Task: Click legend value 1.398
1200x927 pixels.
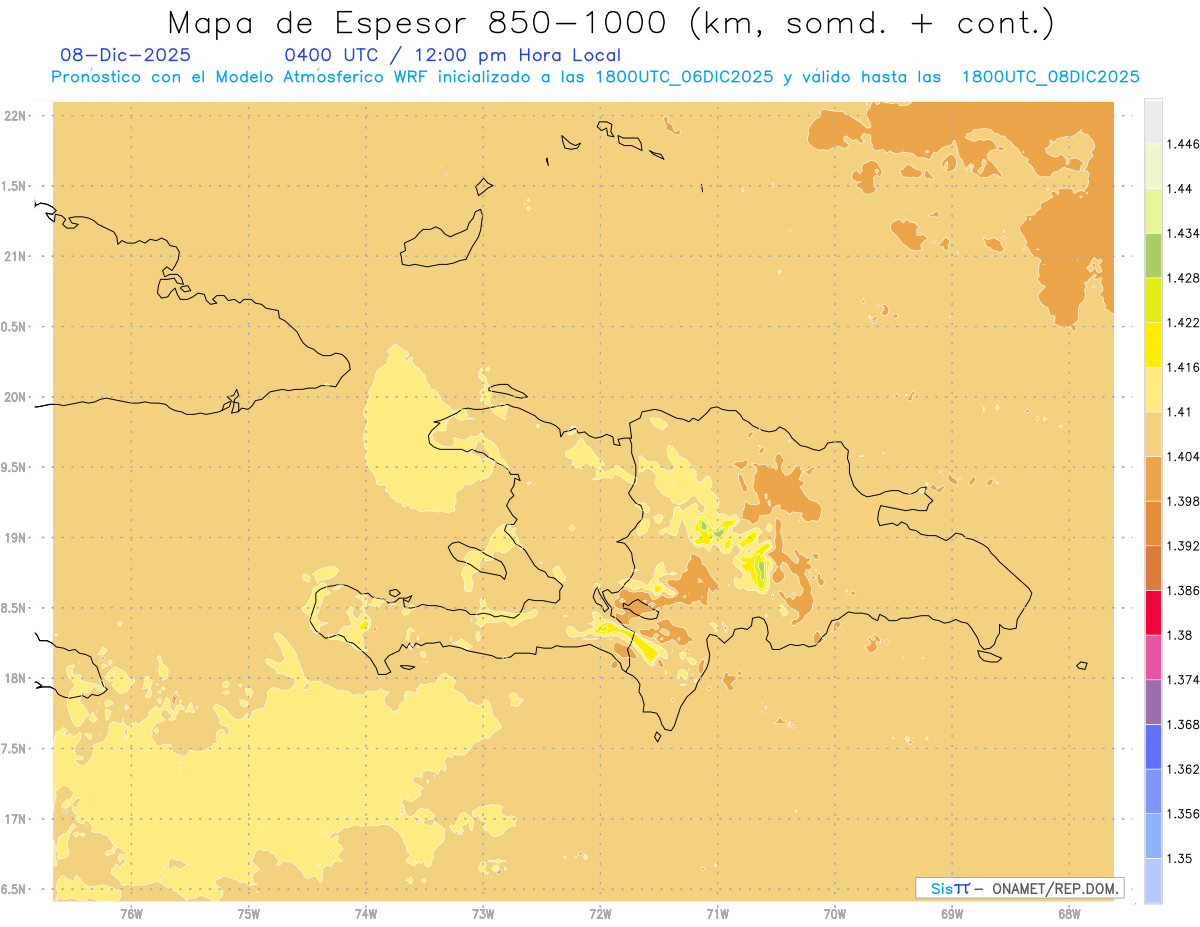Action: 1183,501
